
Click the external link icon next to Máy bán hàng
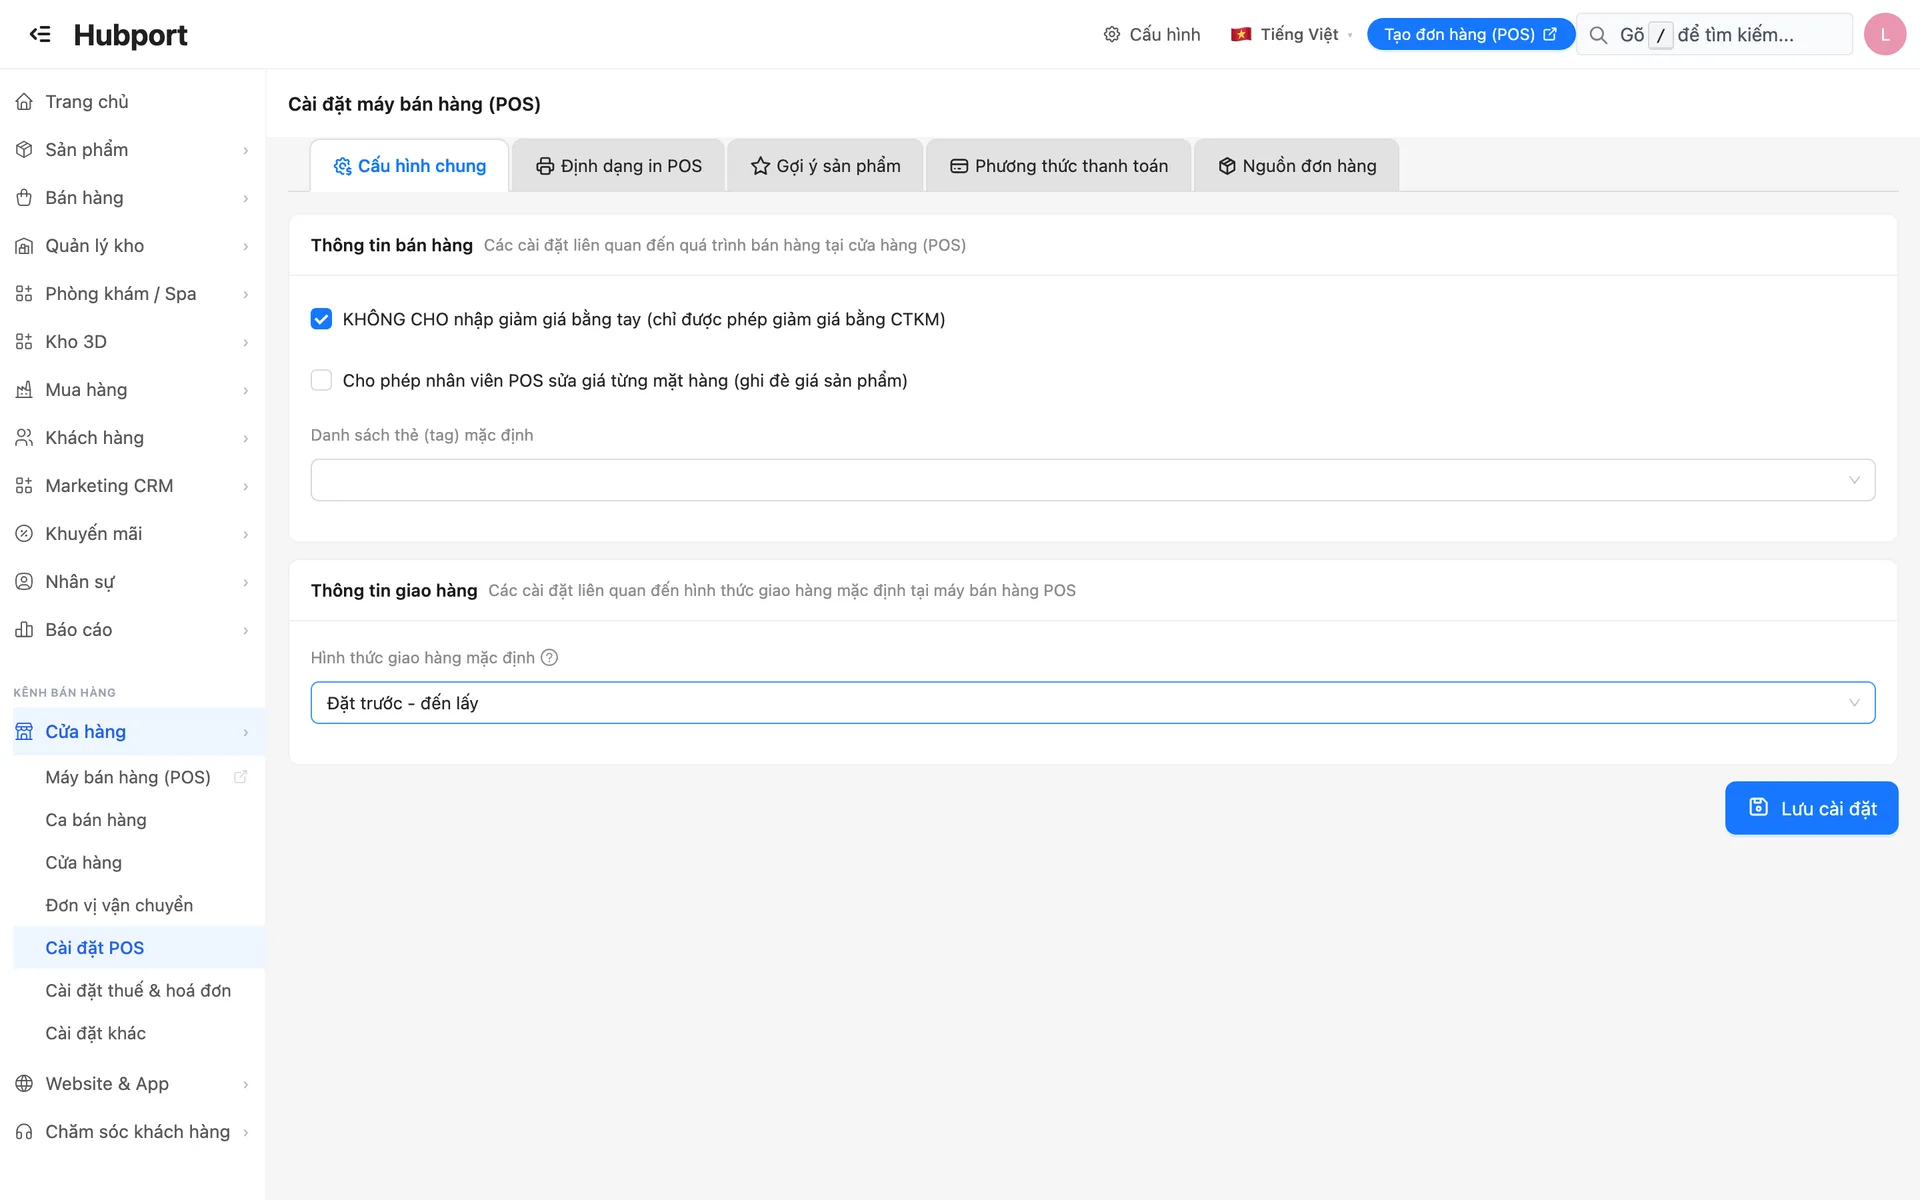click(240, 777)
